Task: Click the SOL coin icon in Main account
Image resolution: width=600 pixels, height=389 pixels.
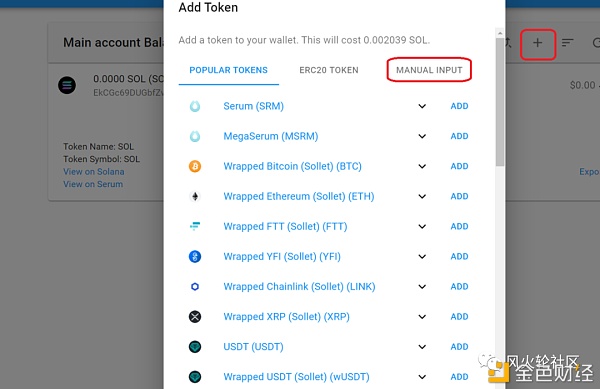Action: pyautogui.click(x=67, y=85)
